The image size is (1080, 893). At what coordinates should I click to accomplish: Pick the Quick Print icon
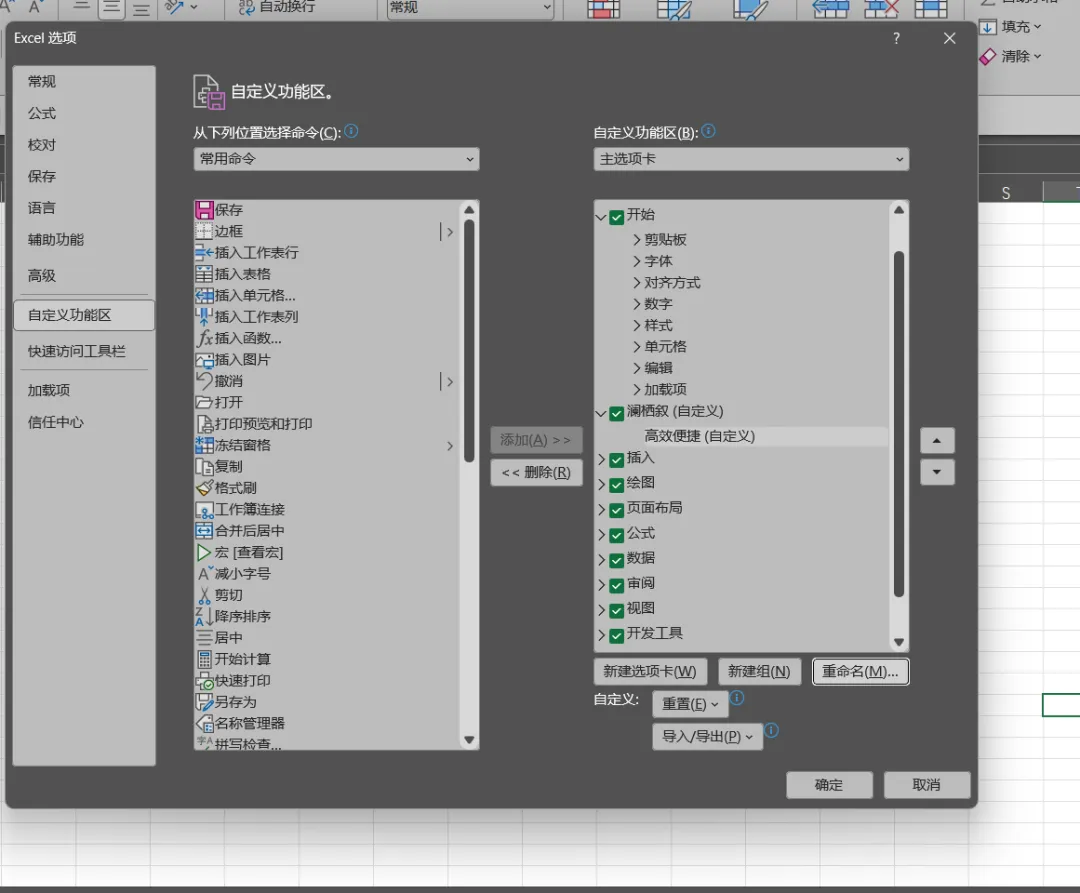tap(205, 680)
